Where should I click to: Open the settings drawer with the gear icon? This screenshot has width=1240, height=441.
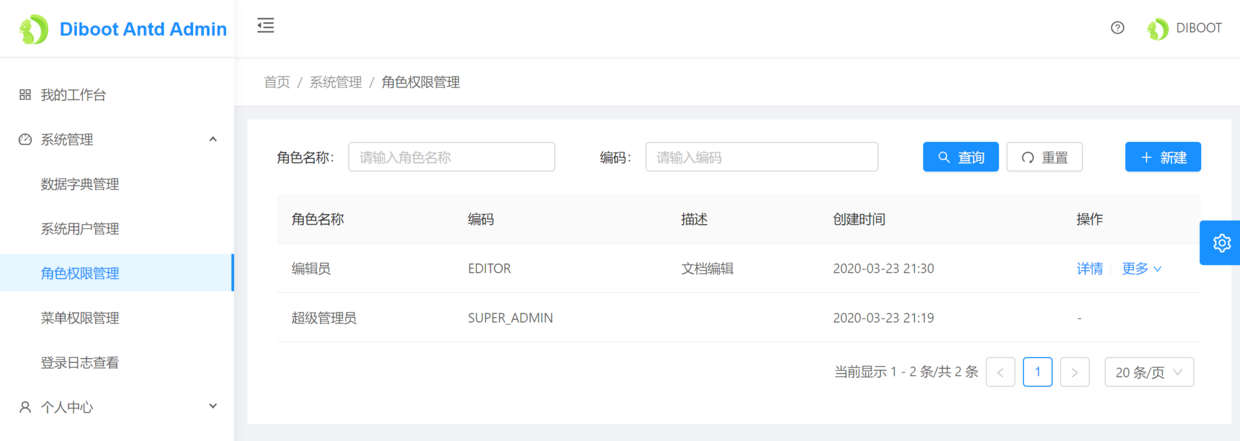(1221, 242)
